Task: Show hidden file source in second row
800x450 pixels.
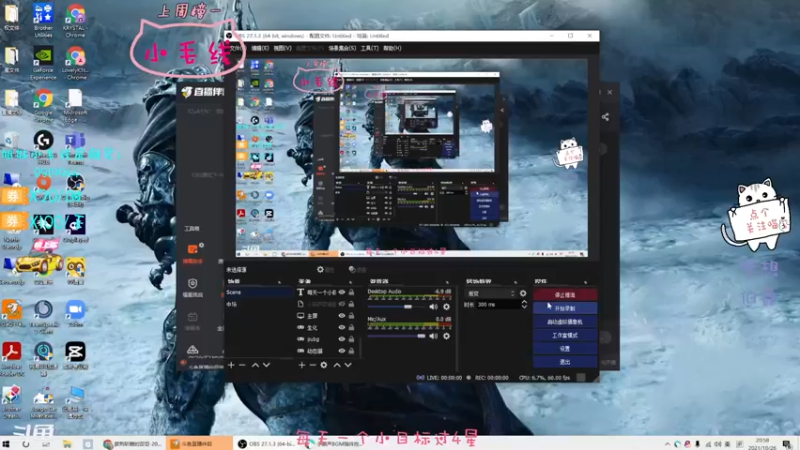Action: 342,304
